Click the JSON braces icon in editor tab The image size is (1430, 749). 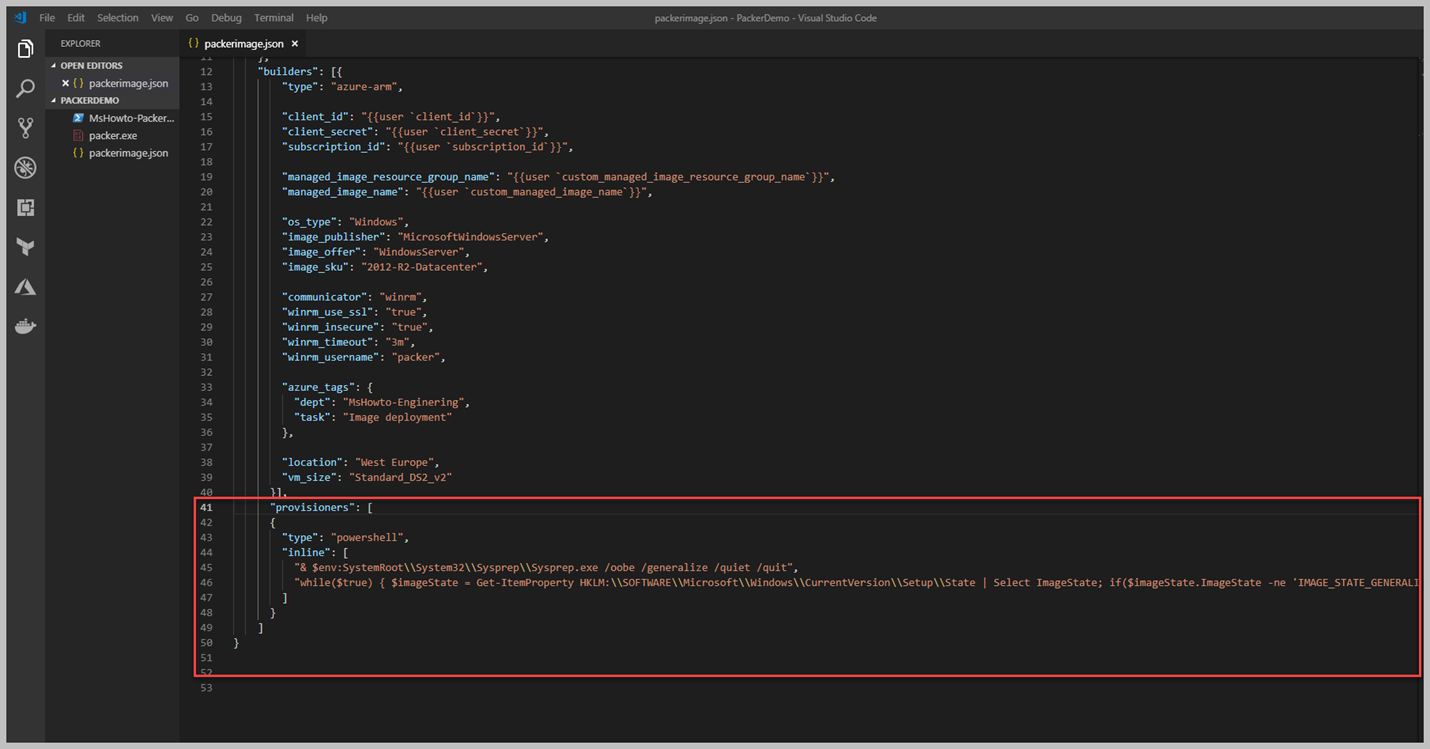point(194,44)
